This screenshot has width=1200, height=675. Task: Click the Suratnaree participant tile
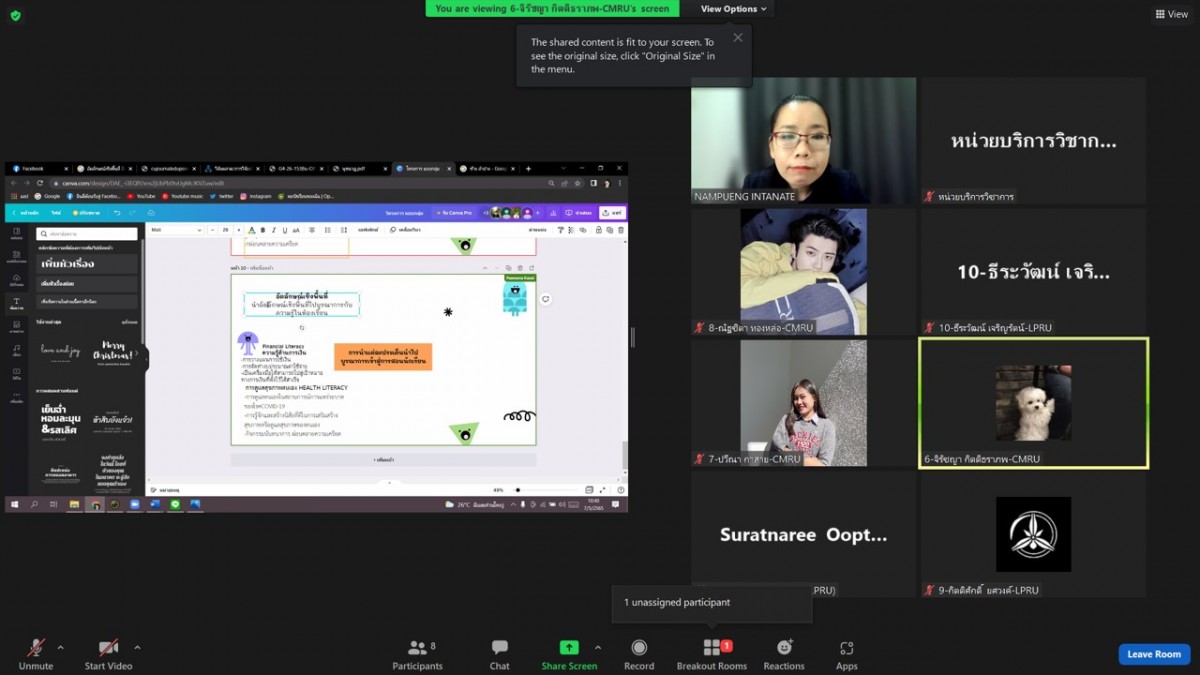click(x=803, y=534)
